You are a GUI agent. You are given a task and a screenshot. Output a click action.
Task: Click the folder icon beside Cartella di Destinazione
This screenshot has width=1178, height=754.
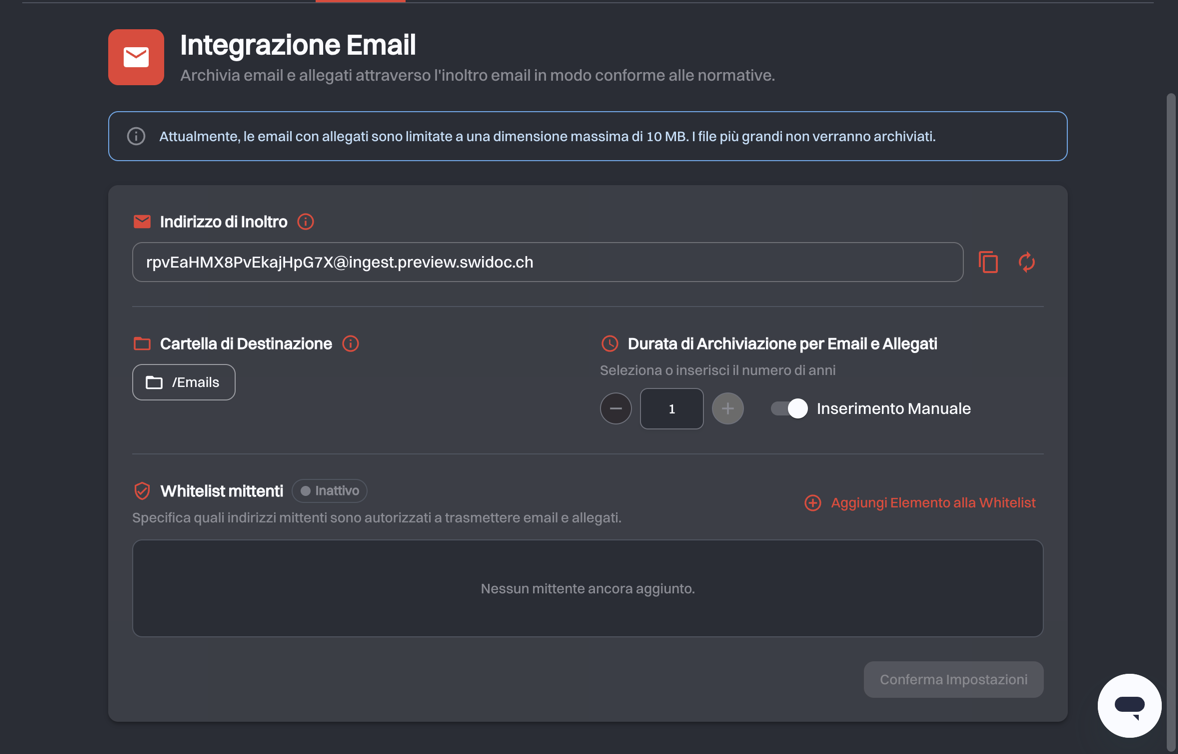coord(142,343)
